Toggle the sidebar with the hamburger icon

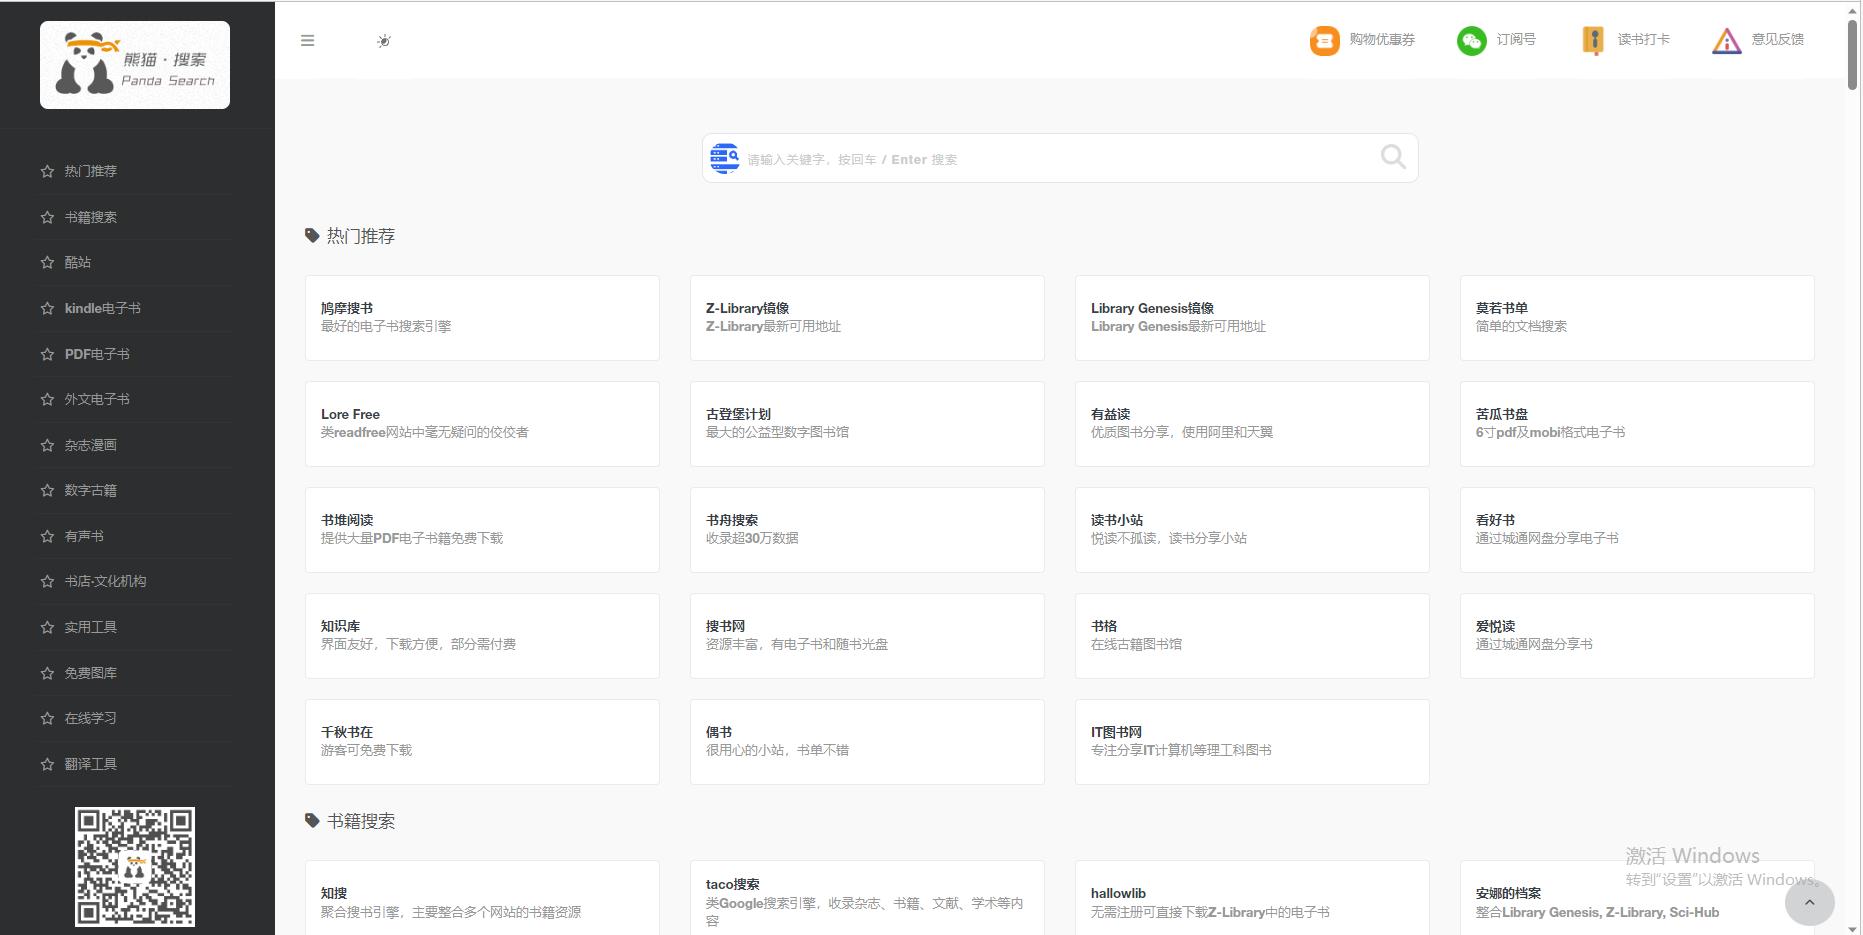point(307,40)
